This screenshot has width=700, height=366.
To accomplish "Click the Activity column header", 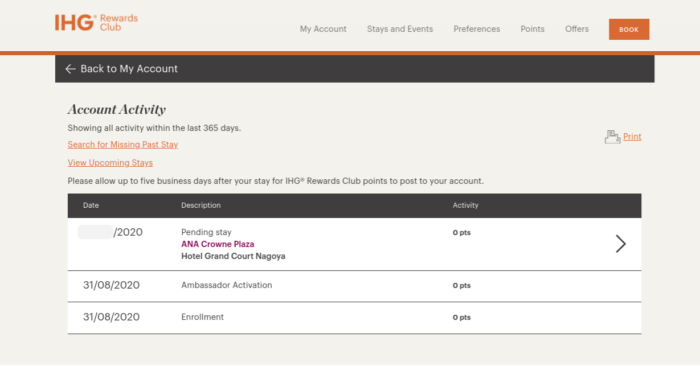I will pyautogui.click(x=466, y=205).
